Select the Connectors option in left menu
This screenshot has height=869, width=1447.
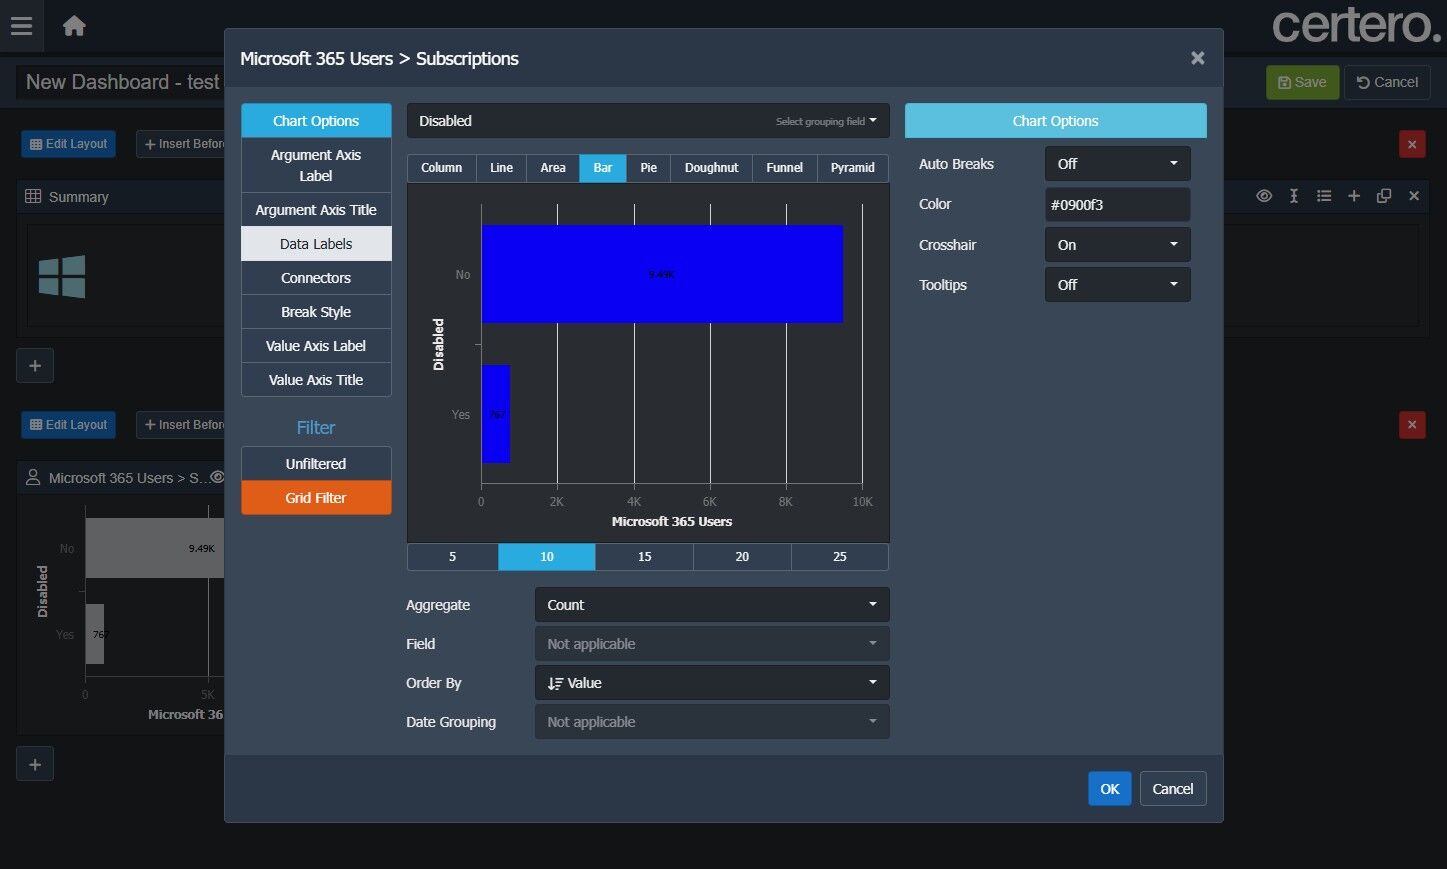(316, 278)
